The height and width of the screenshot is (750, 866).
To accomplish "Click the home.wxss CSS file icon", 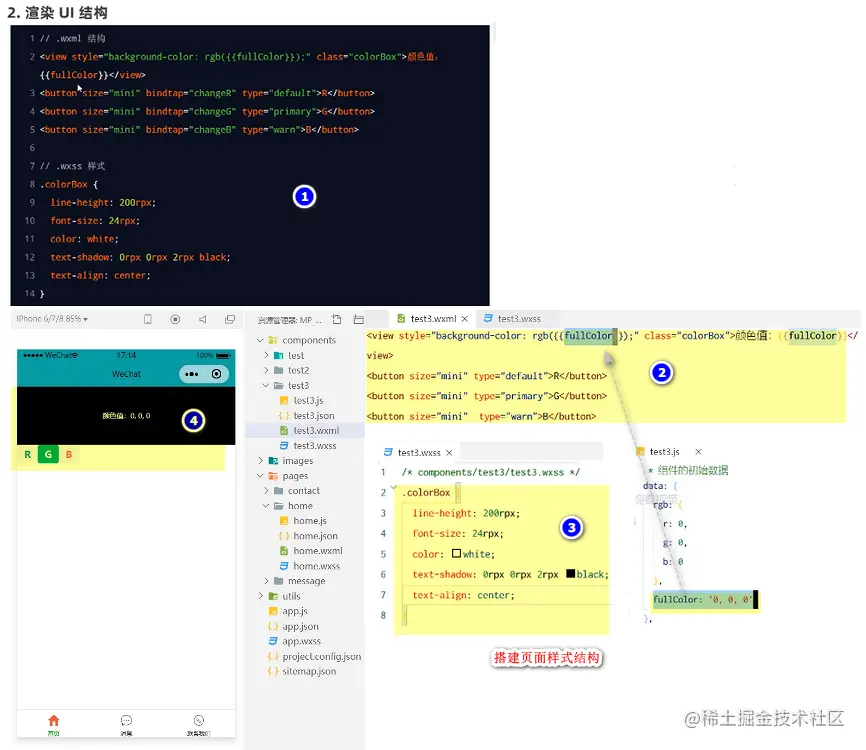I will coord(284,566).
